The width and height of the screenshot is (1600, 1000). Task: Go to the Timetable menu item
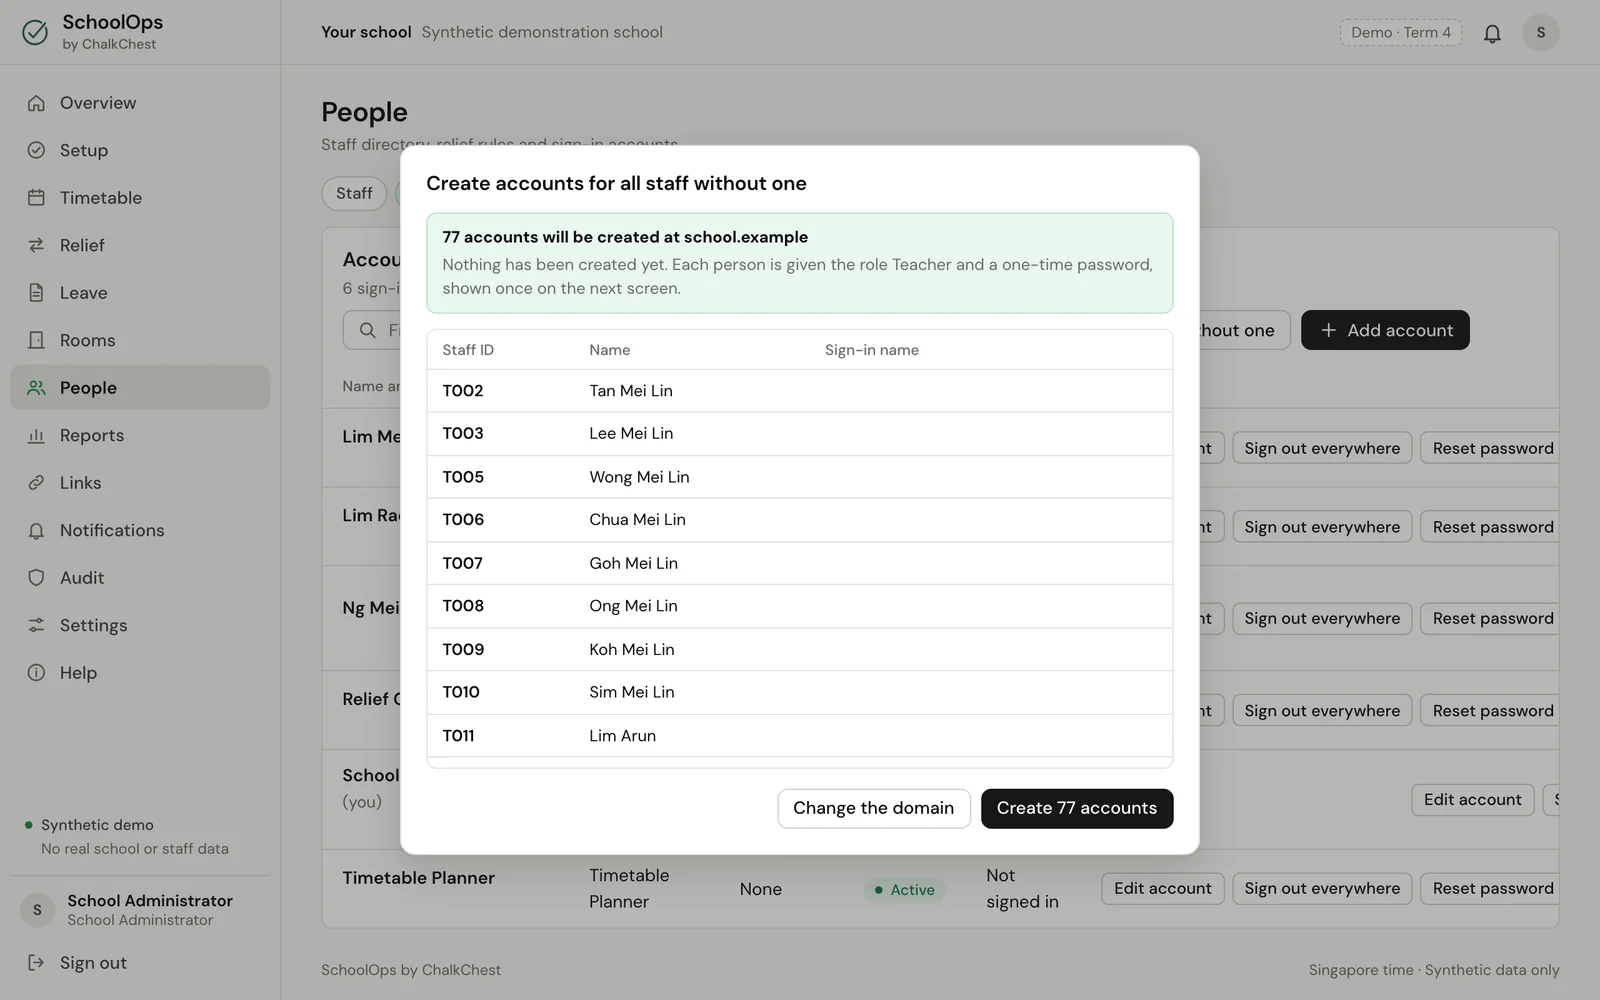pos(140,198)
